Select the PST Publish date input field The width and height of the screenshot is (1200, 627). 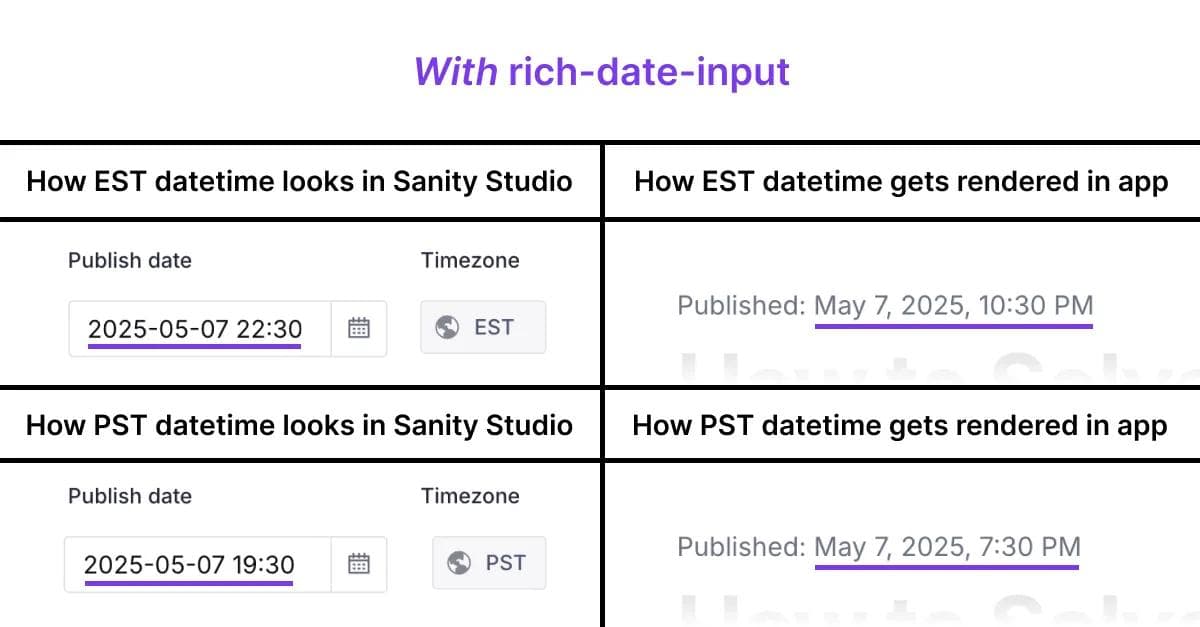pyautogui.click(x=192, y=564)
